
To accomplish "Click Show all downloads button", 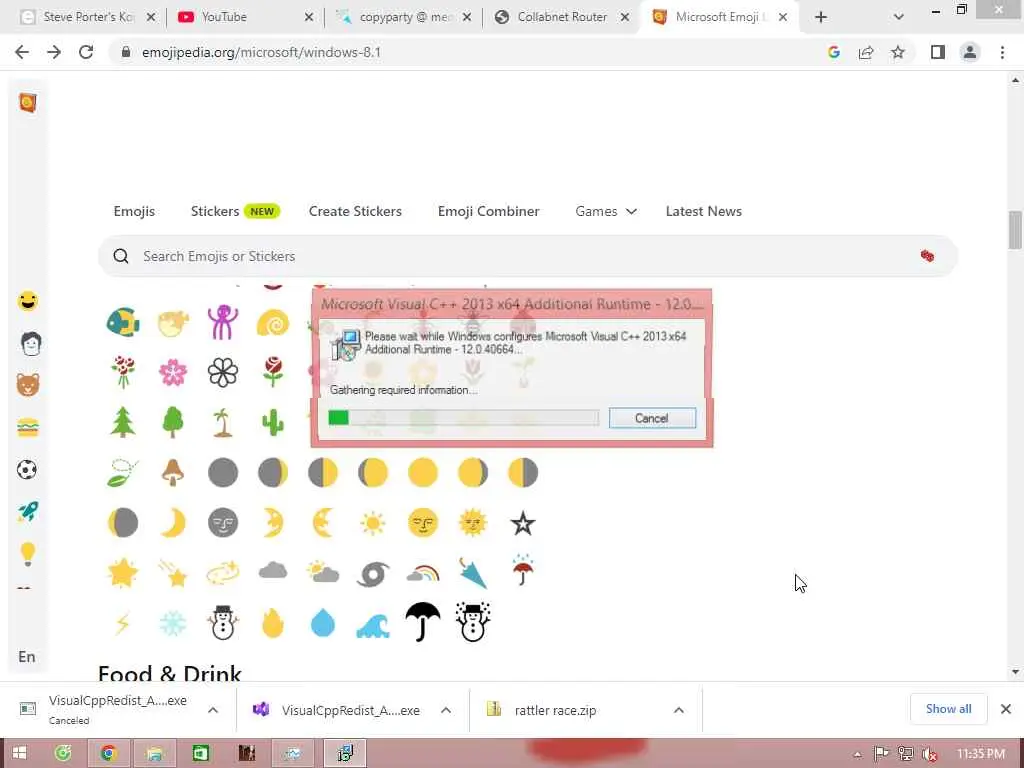I will [948, 709].
